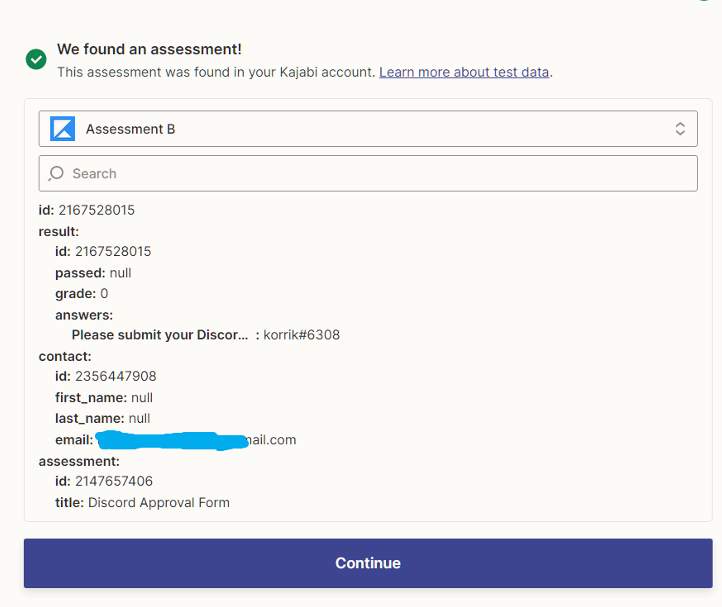The height and width of the screenshot is (607, 722).
Task: Select the result: label row
Action: [x=58, y=231]
